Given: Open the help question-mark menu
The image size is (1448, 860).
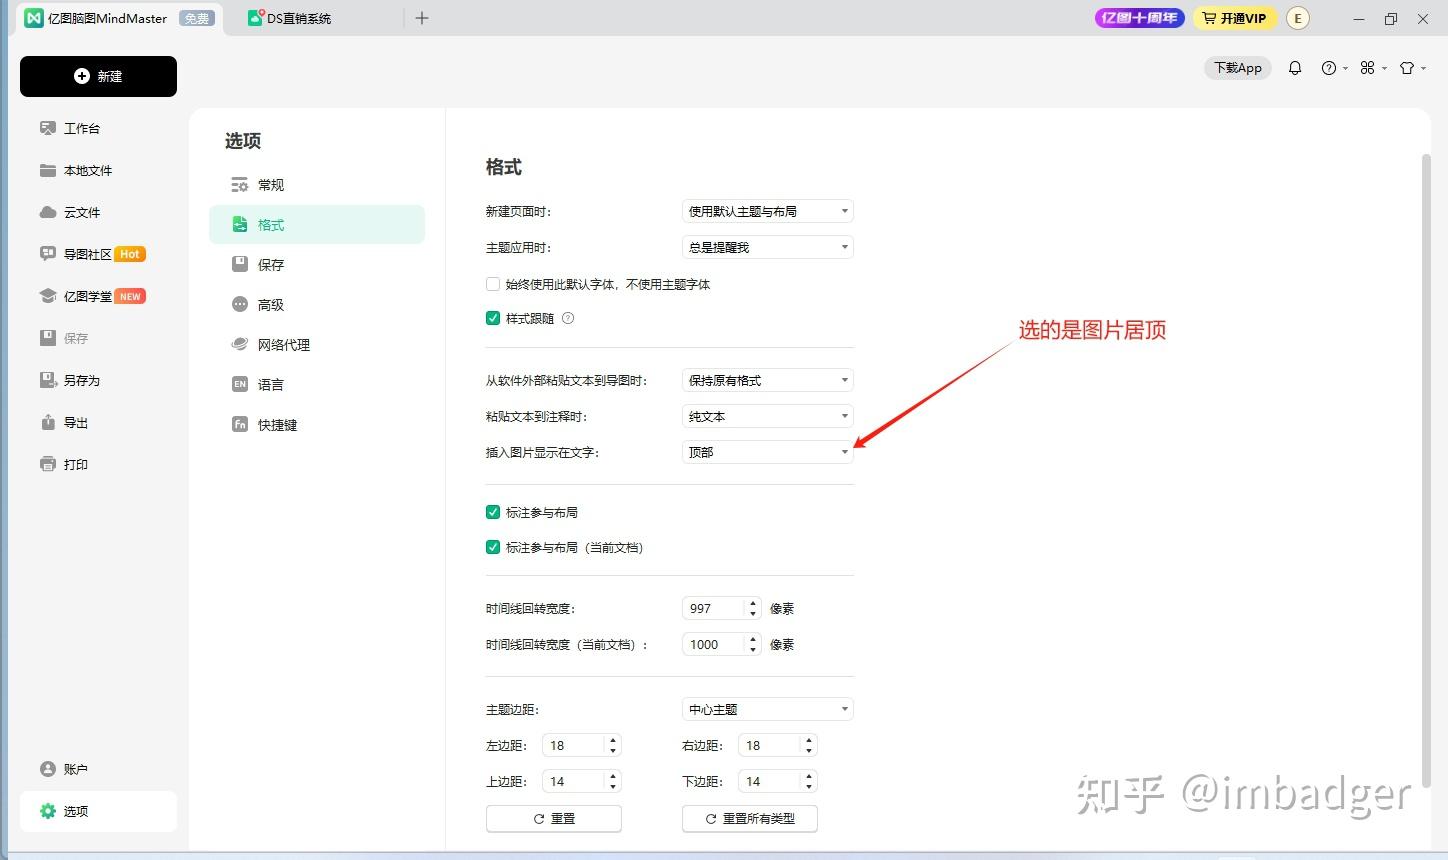Looking at the screenshot, I should tap(1334, 68).
